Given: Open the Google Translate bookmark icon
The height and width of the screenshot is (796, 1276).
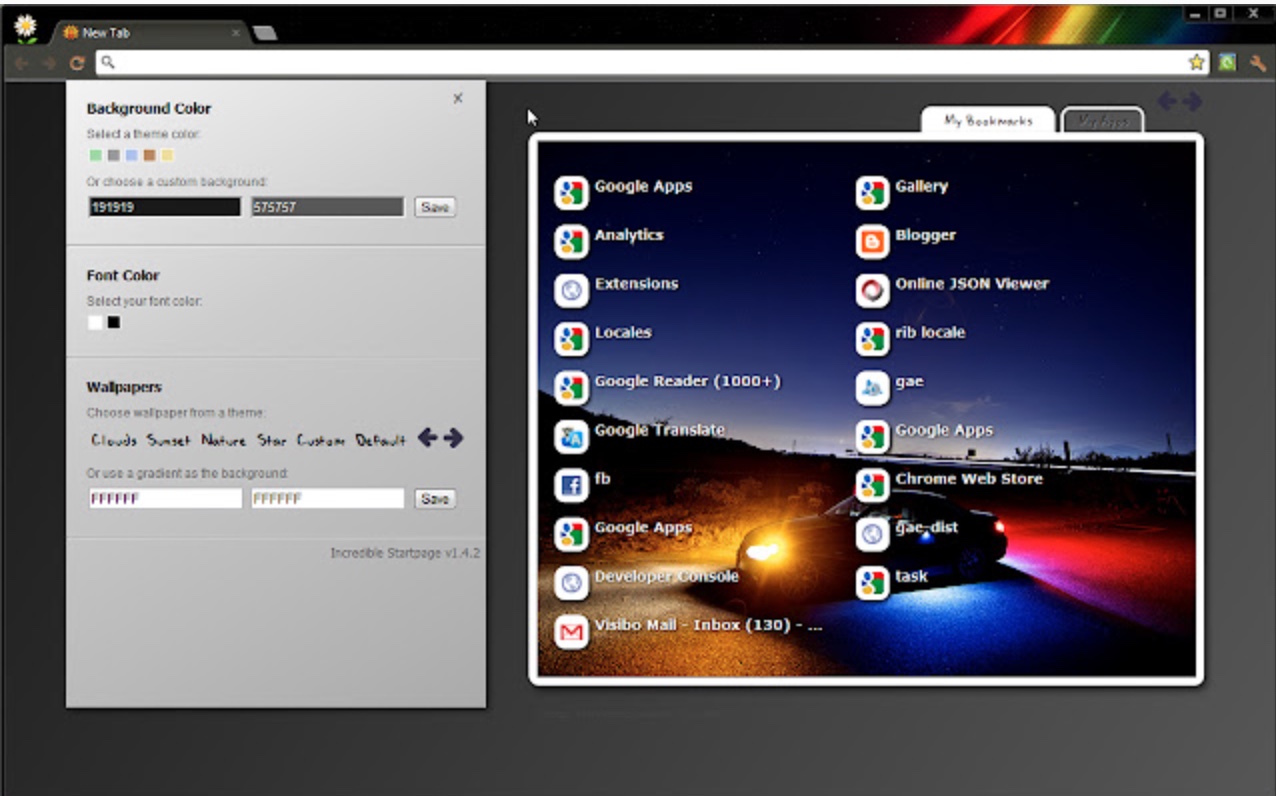Looking at the screenshot, I should (x=571, y=436).
